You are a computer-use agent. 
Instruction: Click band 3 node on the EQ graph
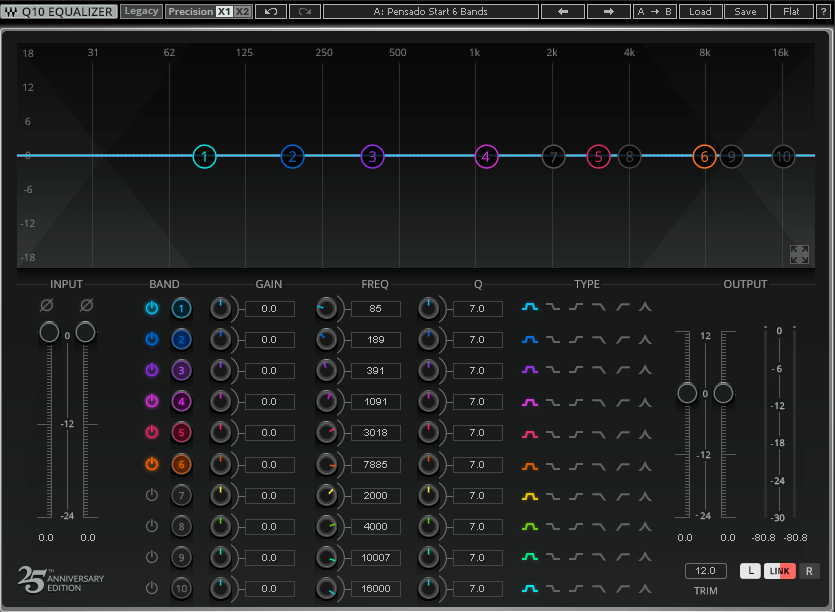pyautogui.click(x=372, y=157)
